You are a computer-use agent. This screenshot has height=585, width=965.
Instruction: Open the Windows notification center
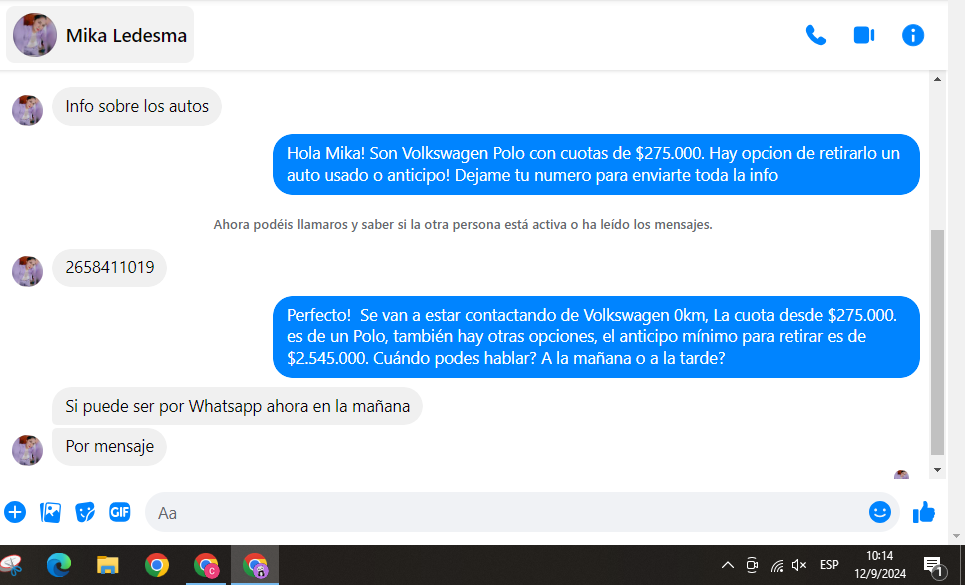(932, 565)
